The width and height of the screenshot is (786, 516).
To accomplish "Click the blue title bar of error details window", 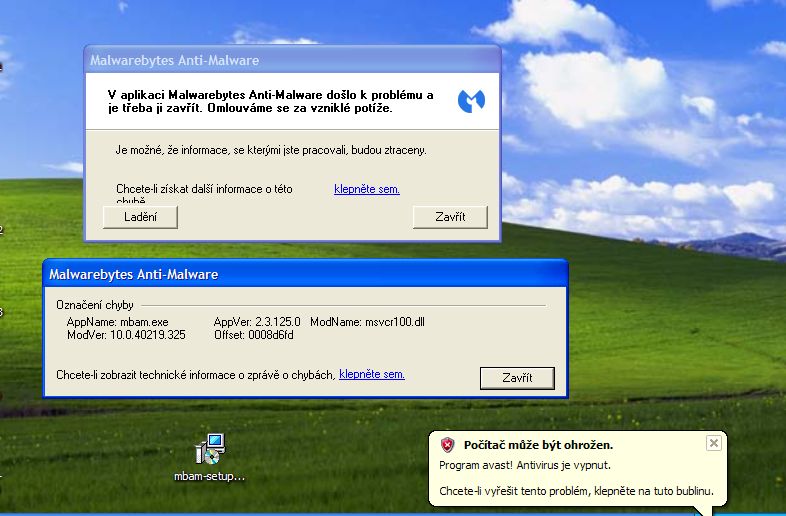I will [305, 274].
